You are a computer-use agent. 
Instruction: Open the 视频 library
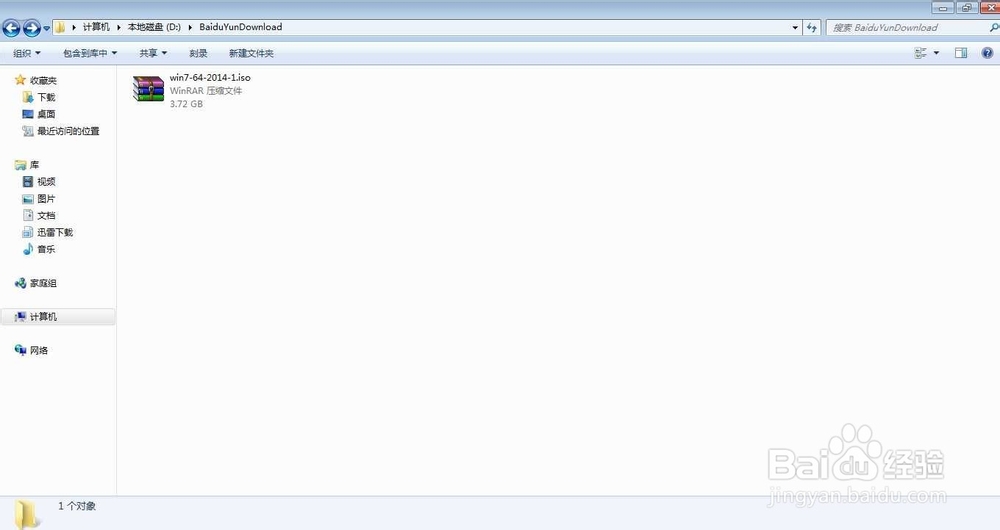click(46, 182)
